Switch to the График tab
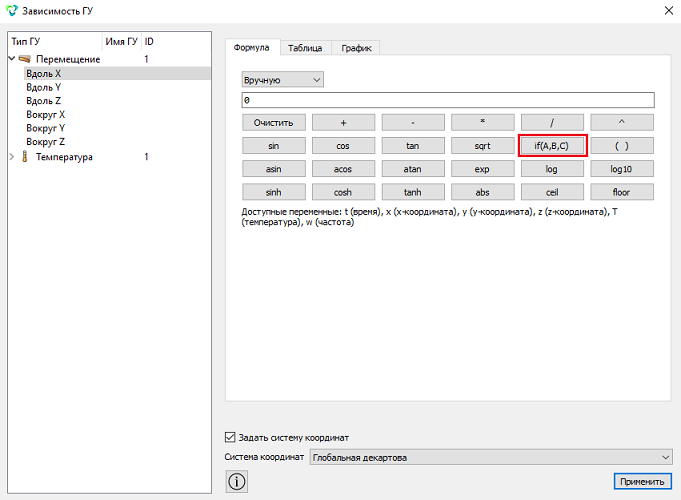 (x=356, y=48)
